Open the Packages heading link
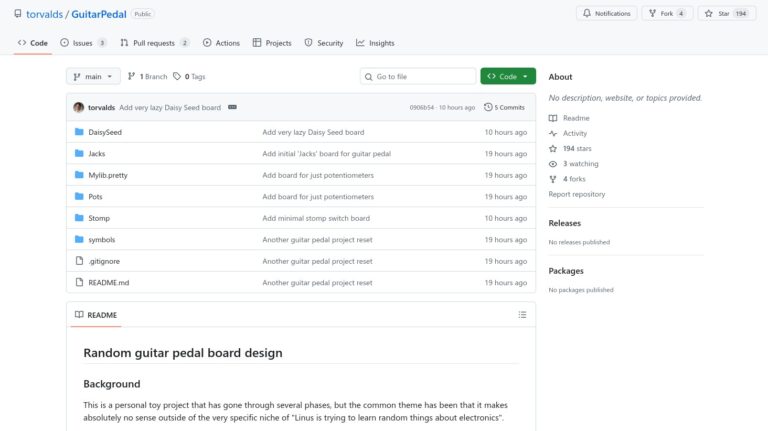The height and width of the screenshot is (431, 768). click(566, 271)
